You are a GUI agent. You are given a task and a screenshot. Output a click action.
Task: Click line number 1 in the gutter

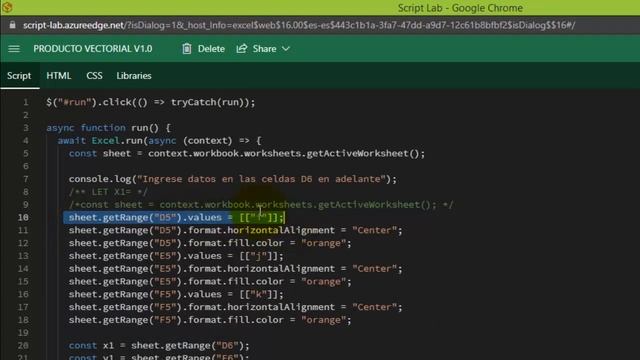[26, 102]
